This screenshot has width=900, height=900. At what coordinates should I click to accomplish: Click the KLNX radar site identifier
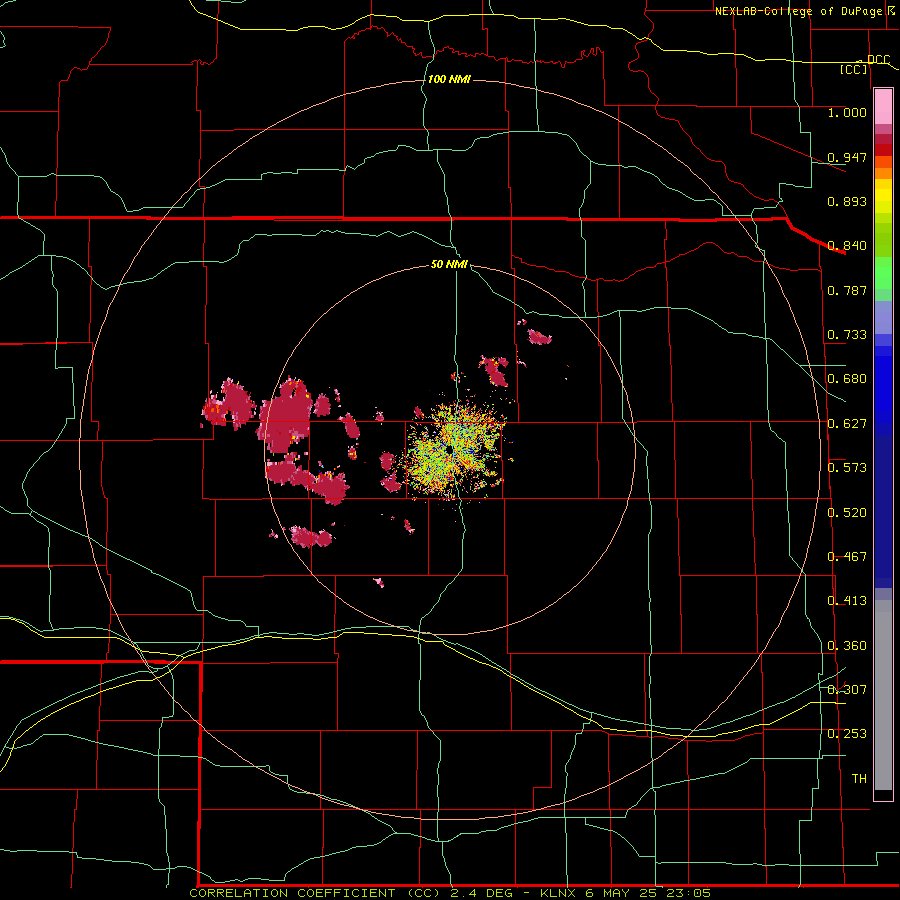pos(560,893)
